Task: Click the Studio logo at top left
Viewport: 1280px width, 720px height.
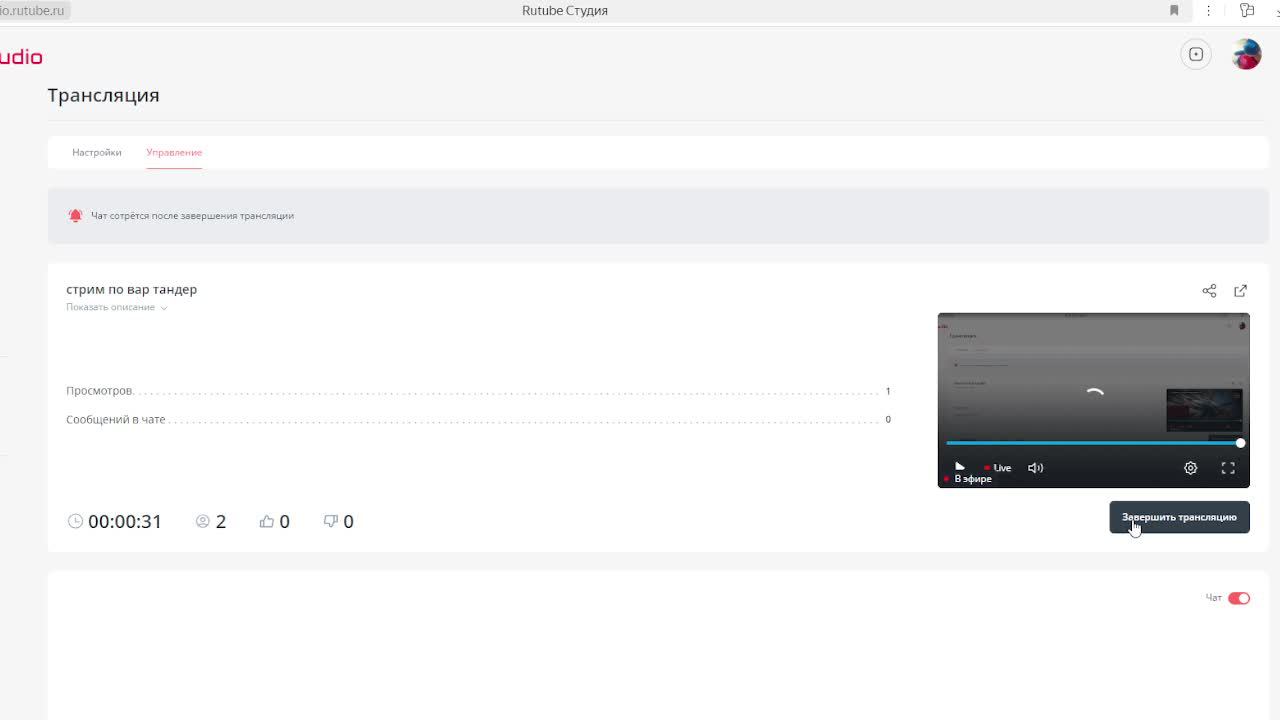Action: click(x=21, y=57)
